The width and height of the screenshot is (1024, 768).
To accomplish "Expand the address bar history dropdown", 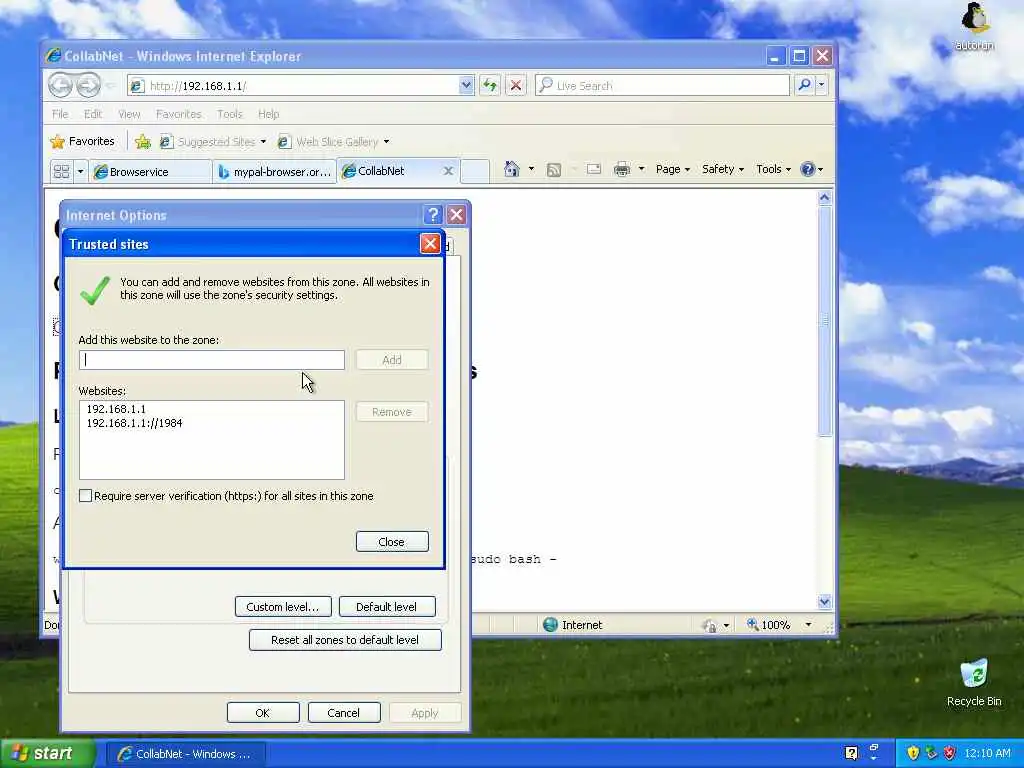I will pos(466,85).
